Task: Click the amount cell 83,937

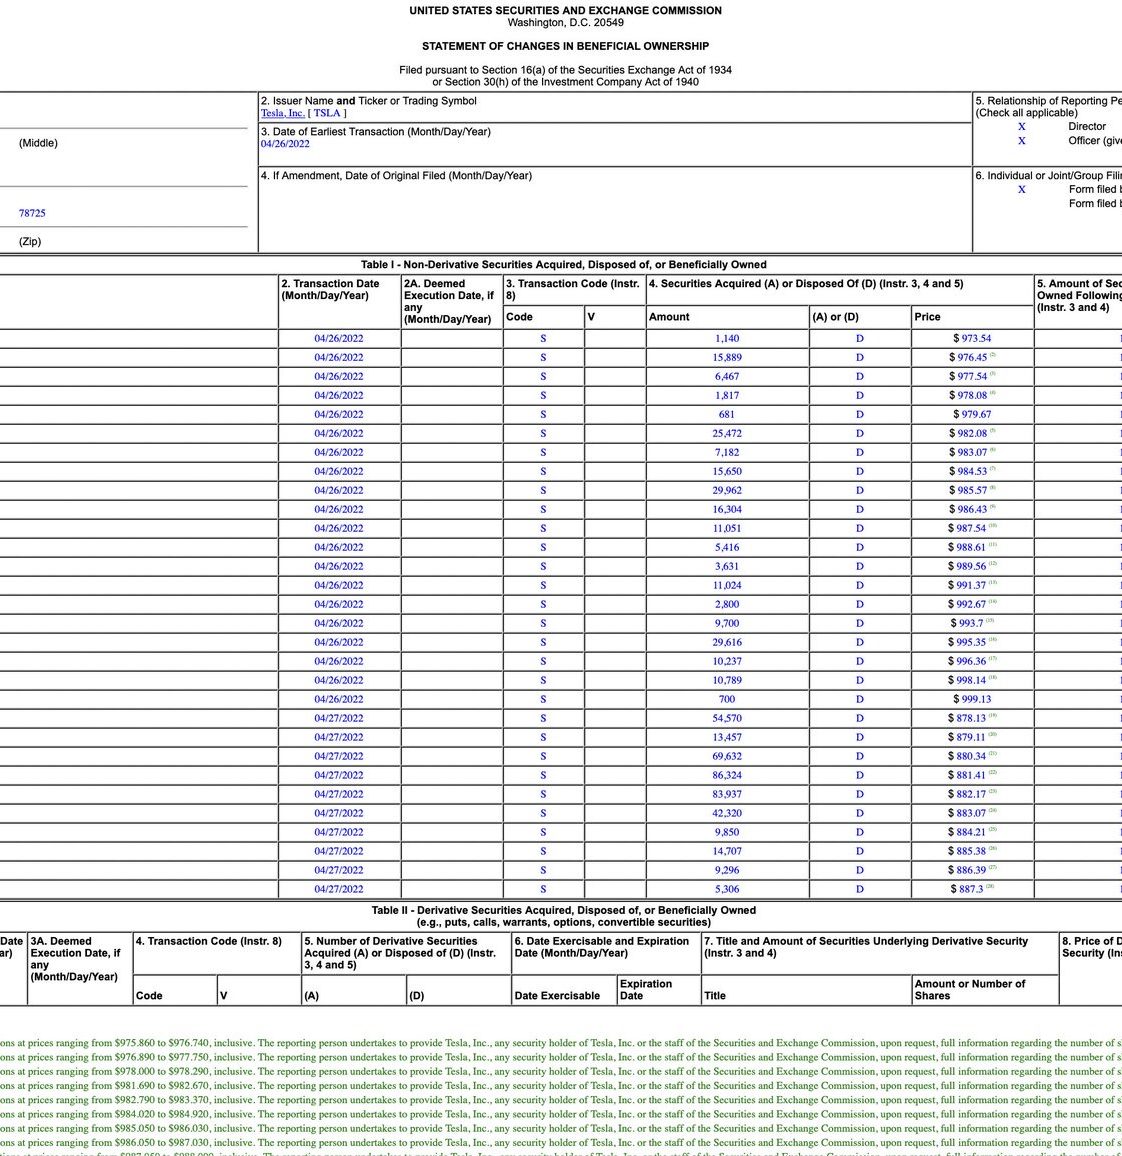Action: pyautogui.click(x=727, y=795)
